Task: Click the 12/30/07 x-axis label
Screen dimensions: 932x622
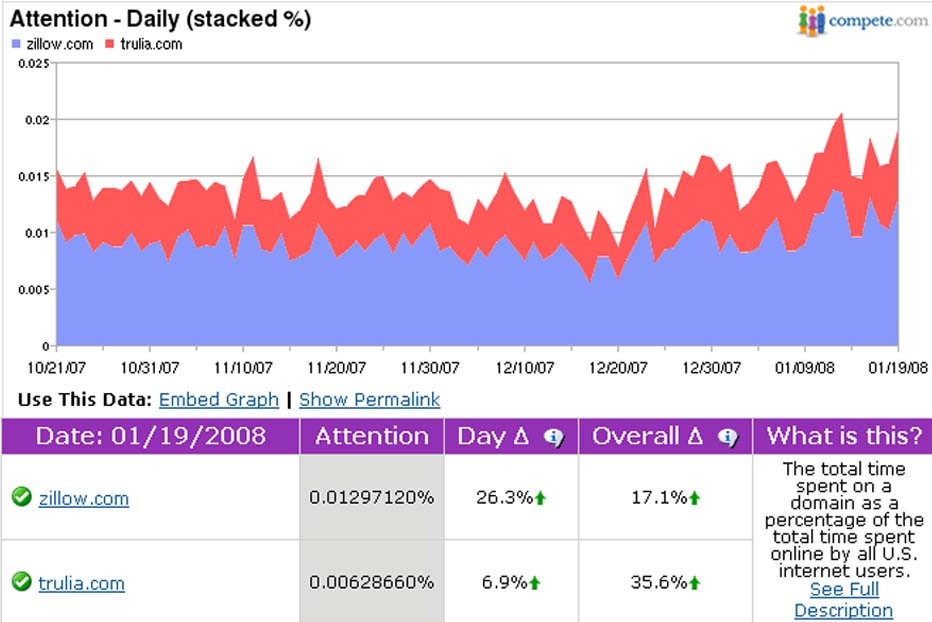Action: [711, 368]
